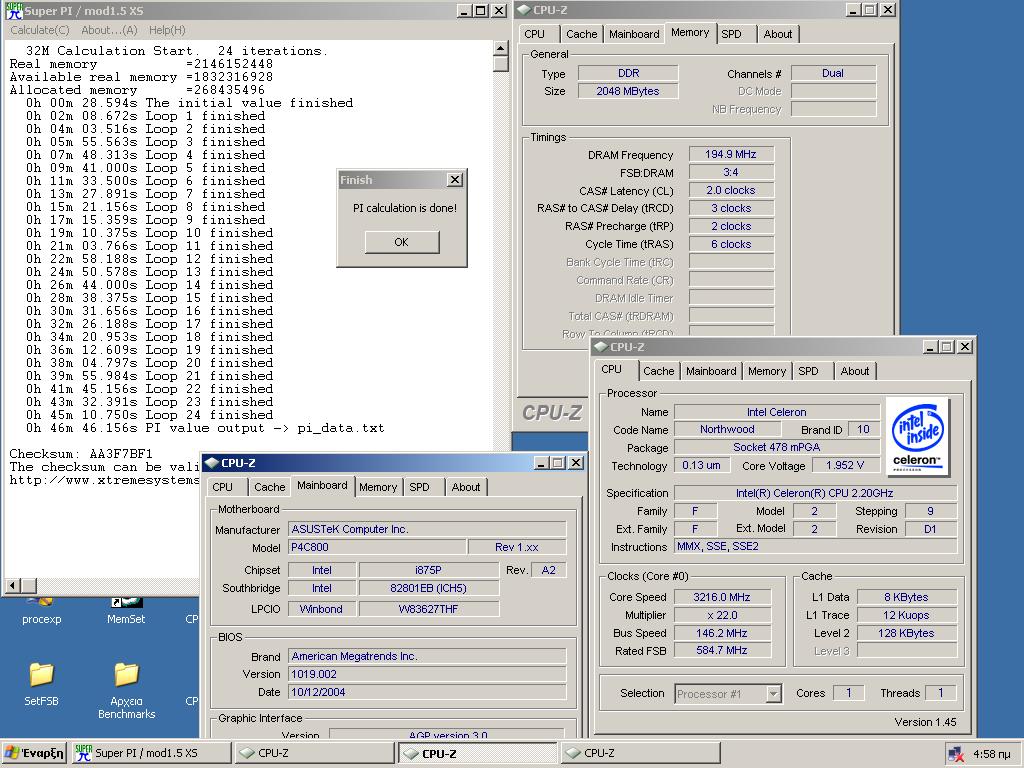Click the Specification Intel(R) Celeron(R) CPU 2.20GHz field
The width and height of the screenshot is (1024, 768).
[815, 493]
